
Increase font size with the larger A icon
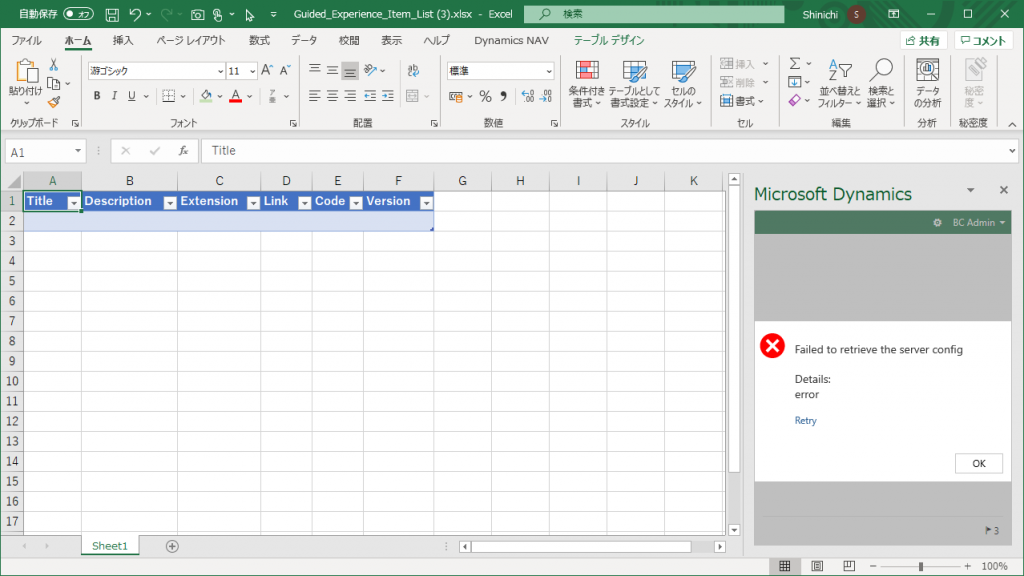[266, 71]
